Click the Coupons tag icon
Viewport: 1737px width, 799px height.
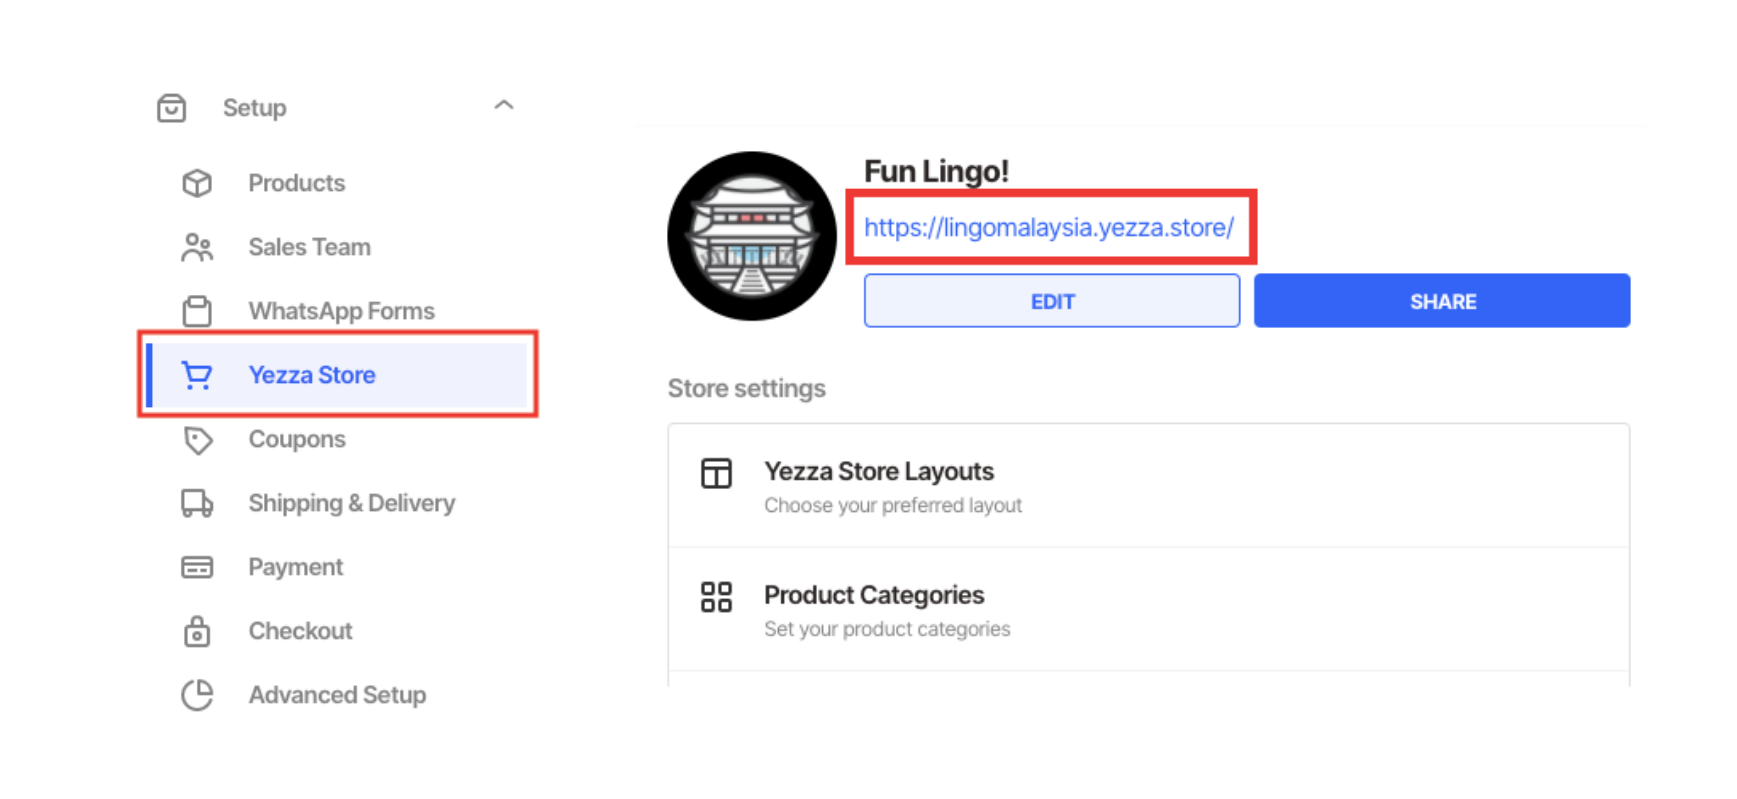pyautogui.click(x=197, y=440)
